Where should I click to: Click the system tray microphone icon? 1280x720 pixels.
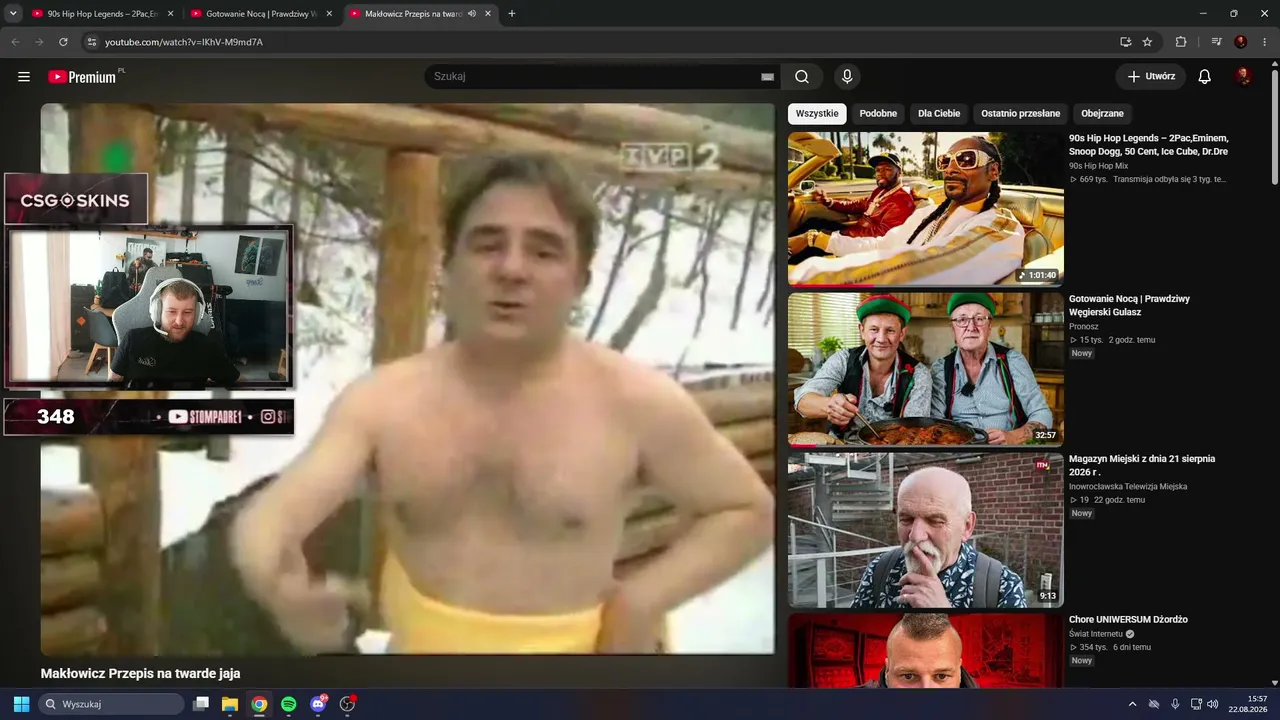pos(1175,704)
